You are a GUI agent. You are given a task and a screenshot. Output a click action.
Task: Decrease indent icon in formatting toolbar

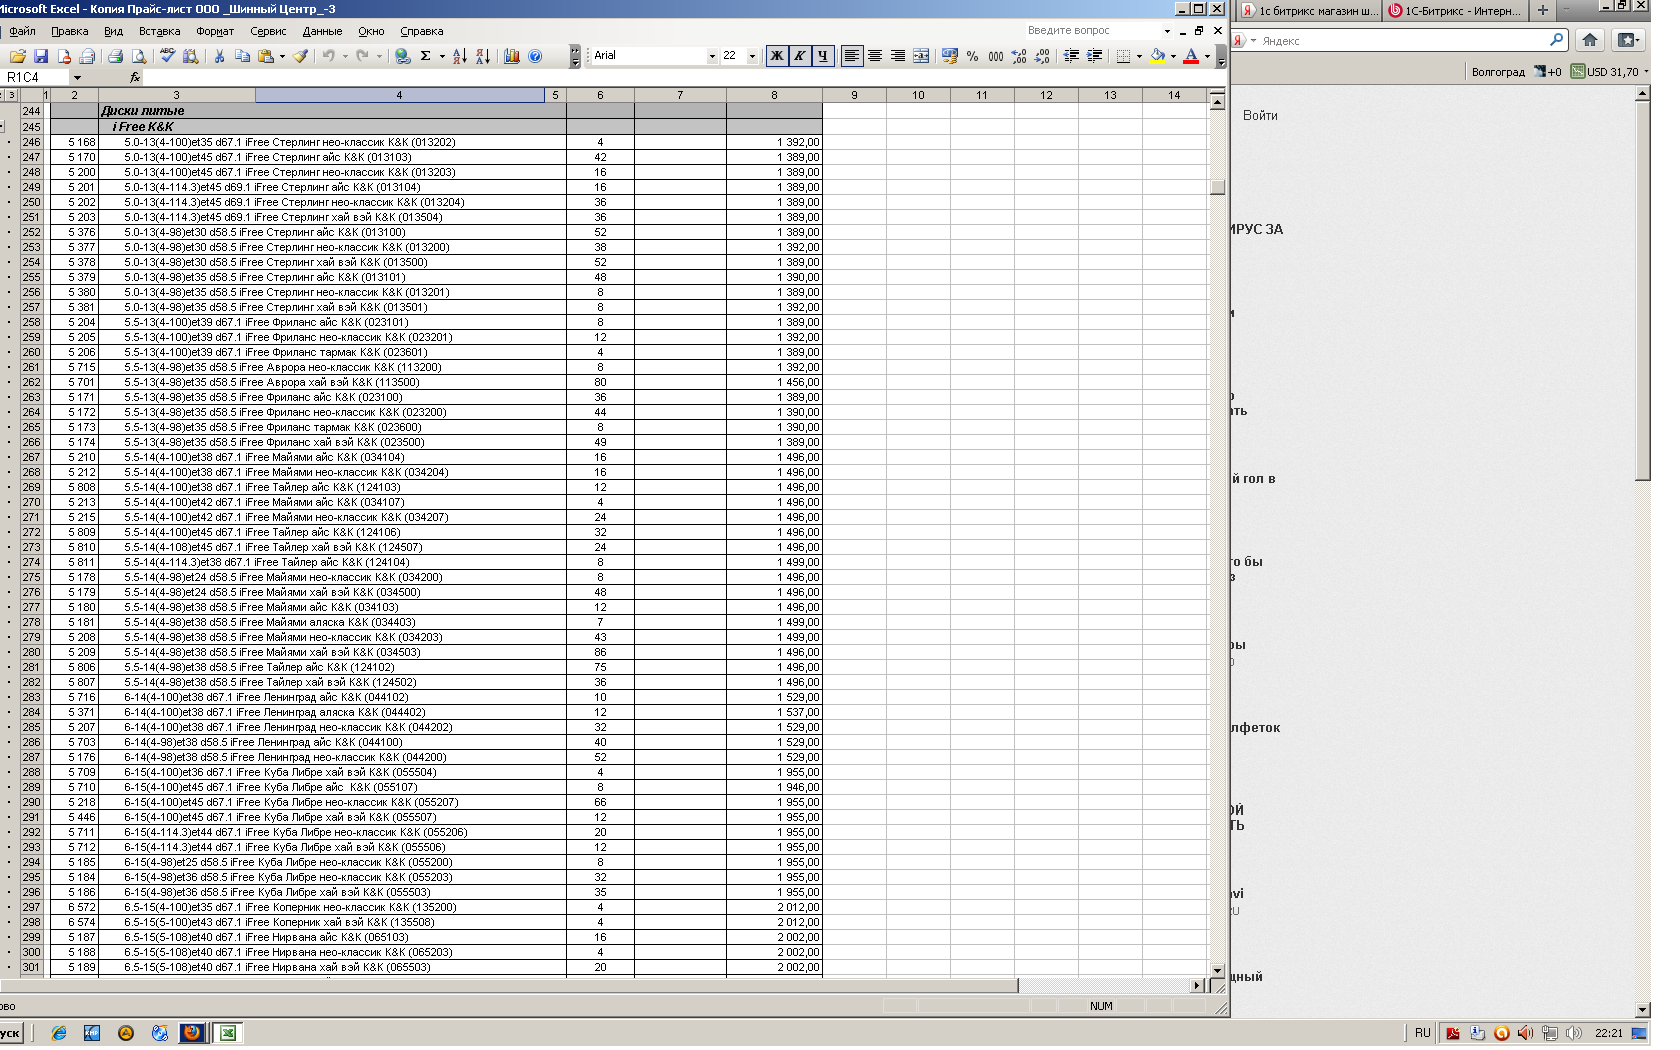tap(1071, 56)
